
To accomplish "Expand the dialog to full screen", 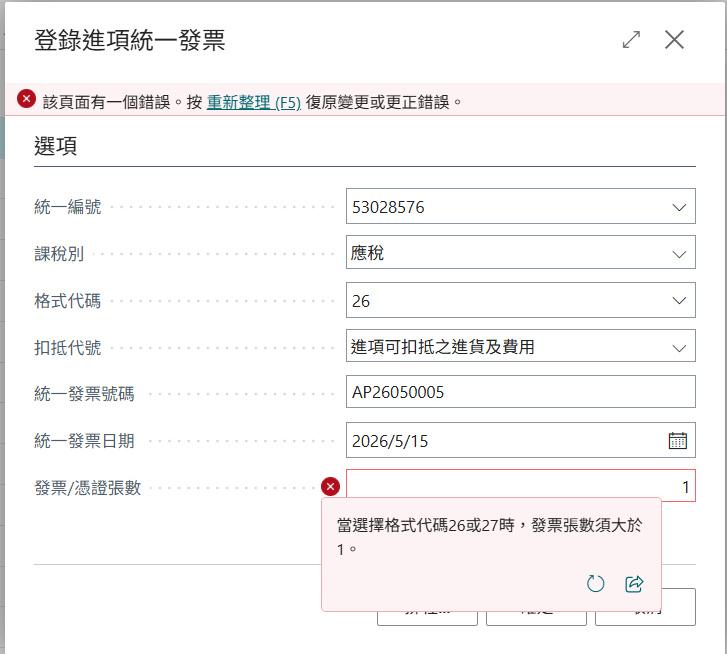I will click(x=631, y=39).
